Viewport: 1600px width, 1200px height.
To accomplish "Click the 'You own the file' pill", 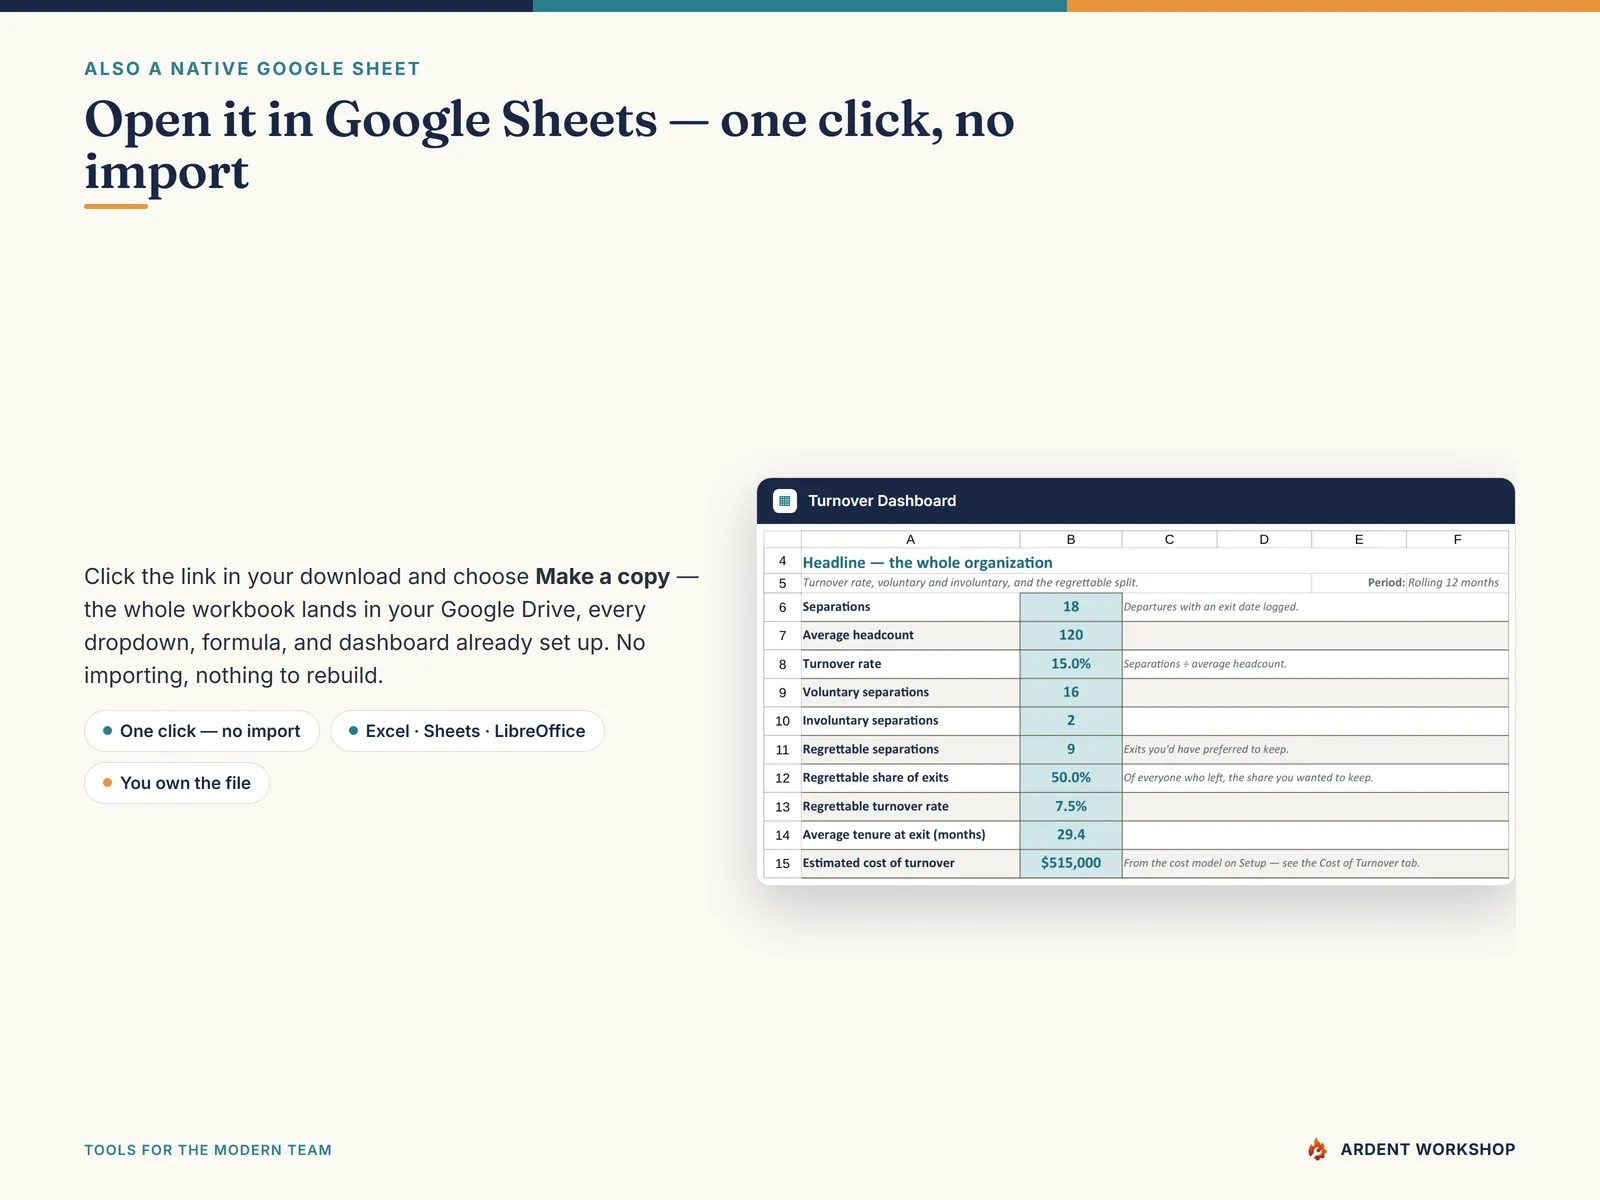I will 177,783.
